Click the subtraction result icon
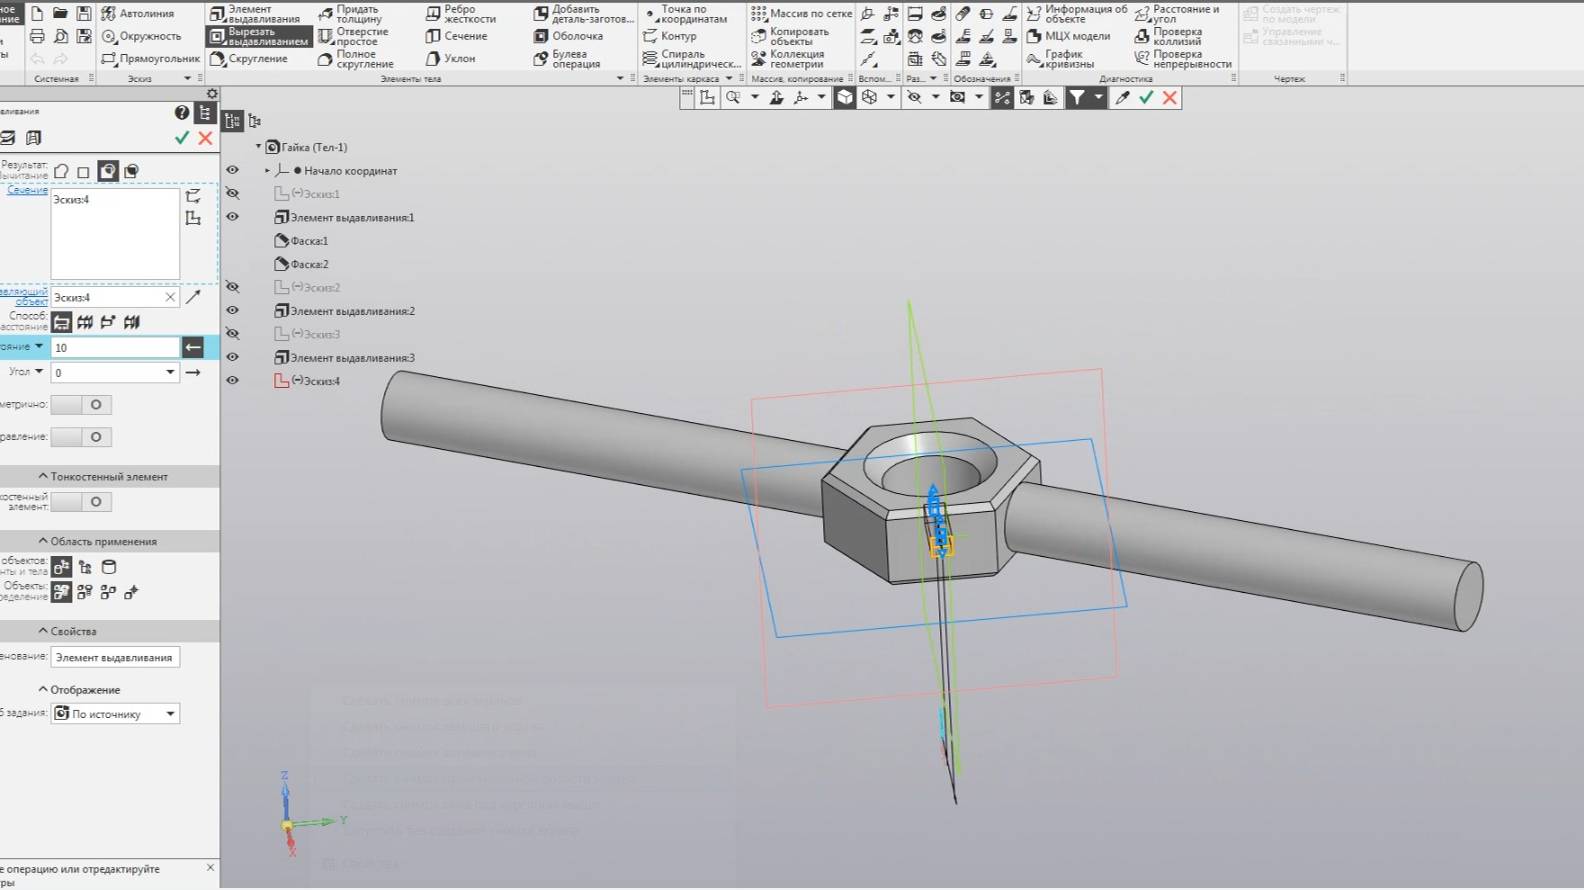 click(x=108, y=171)
